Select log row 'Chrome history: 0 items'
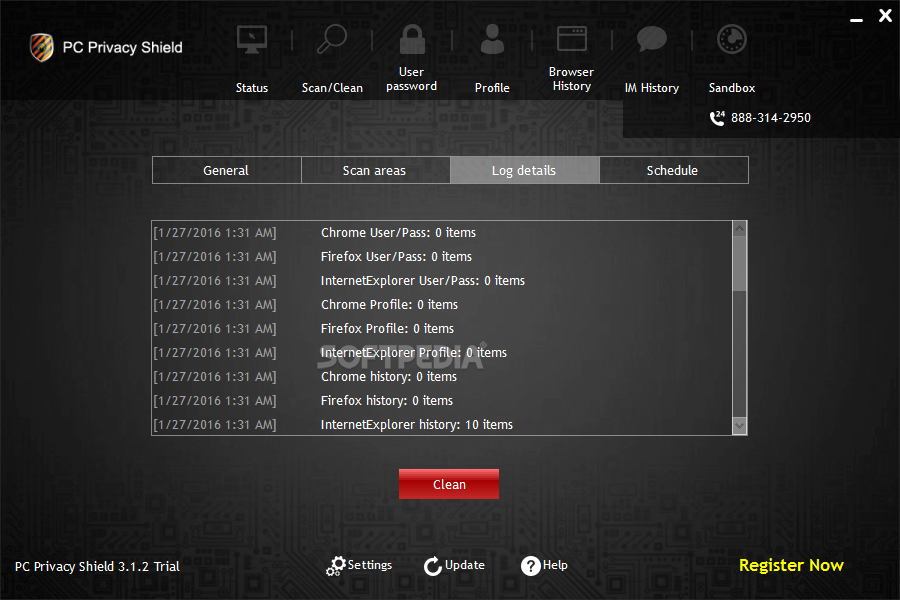 442,377
